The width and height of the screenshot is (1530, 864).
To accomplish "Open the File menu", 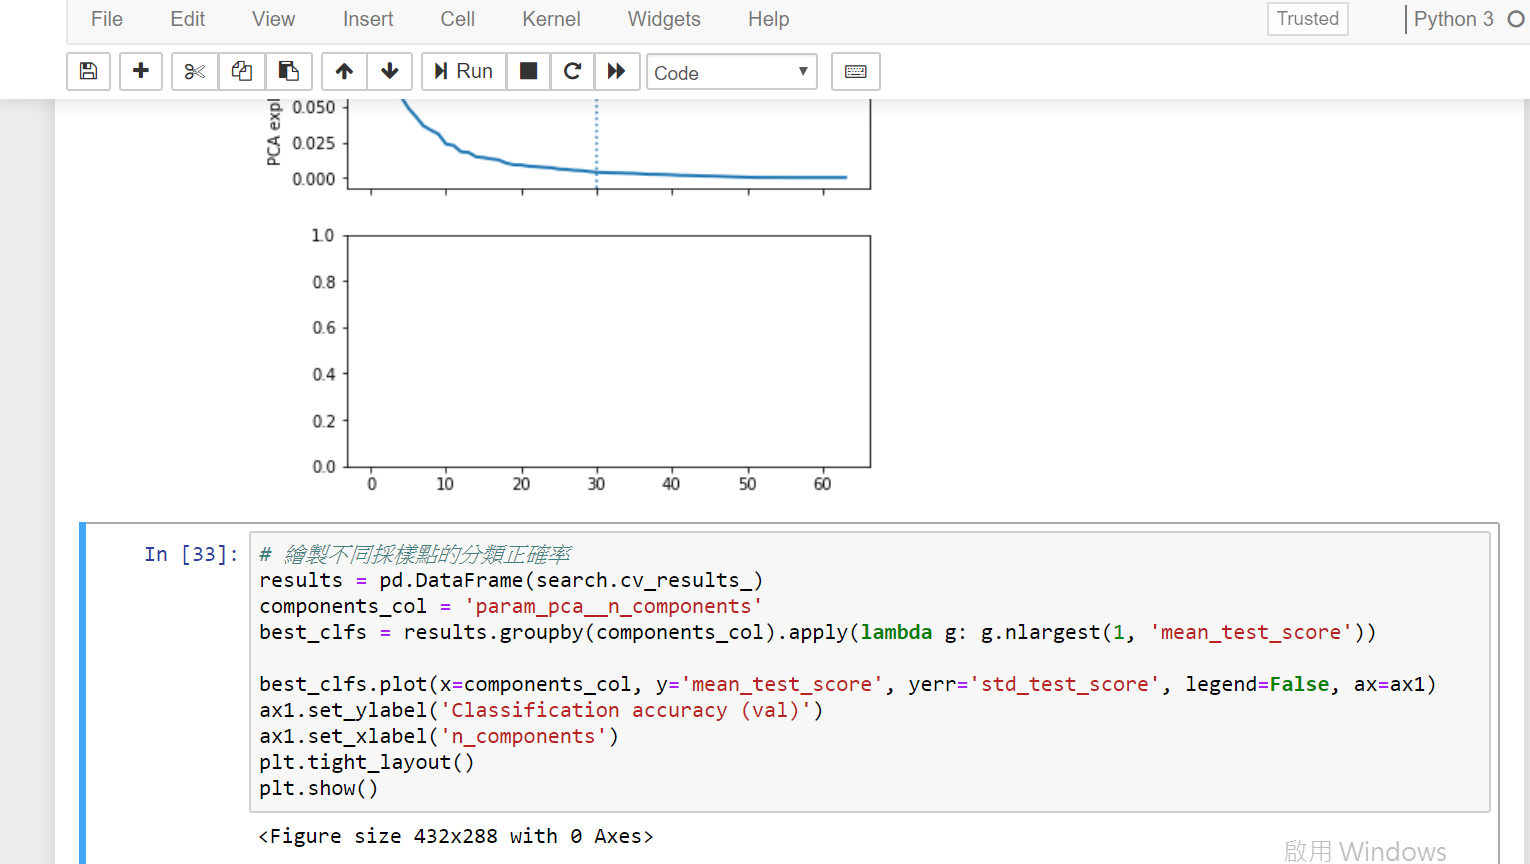I will pyautogui.click(x=107, y=19).
